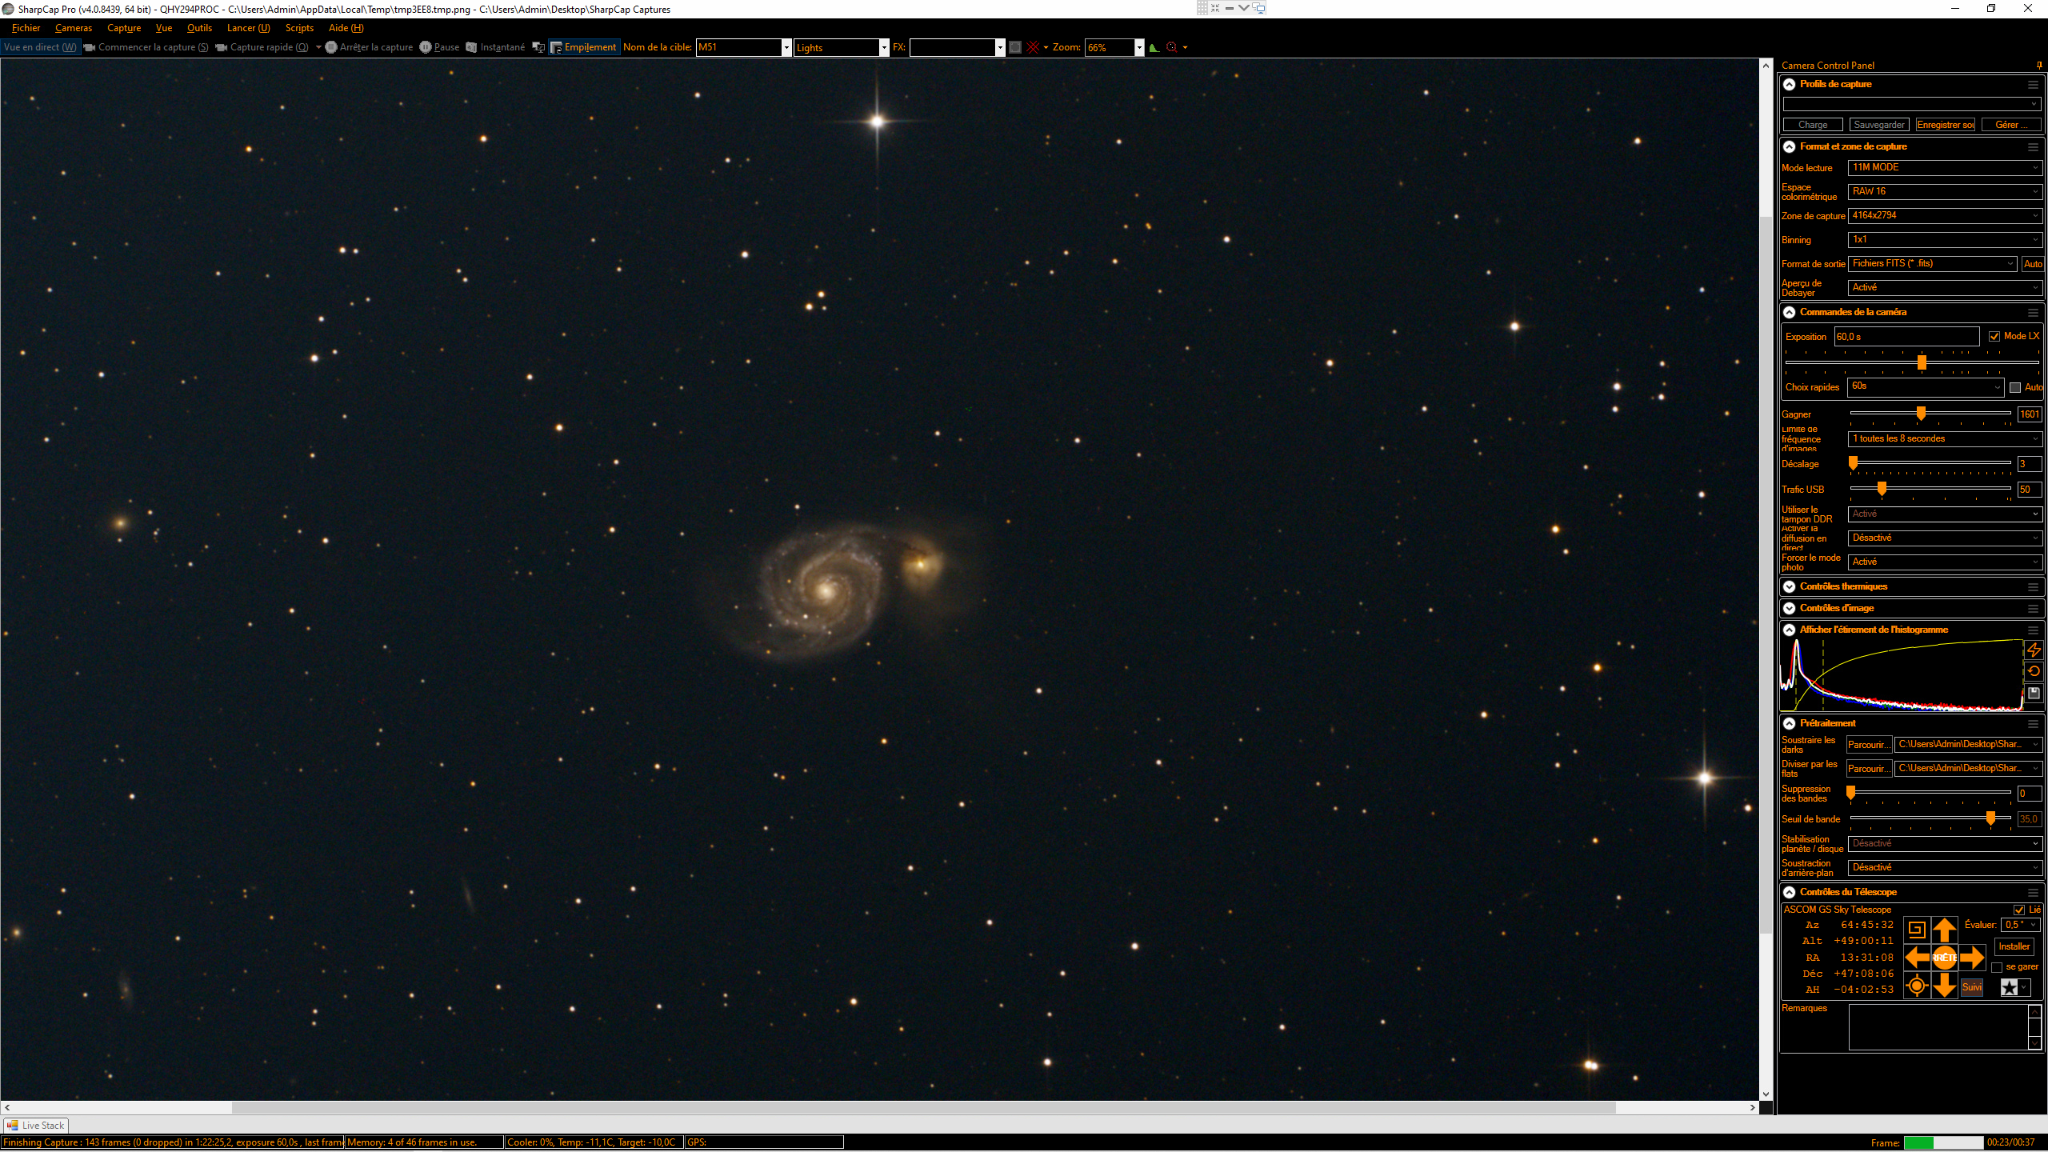Screen dimensions: 2048x1152
Task: Open the Zoom percentage dropdown
Action: [1139, 47]
